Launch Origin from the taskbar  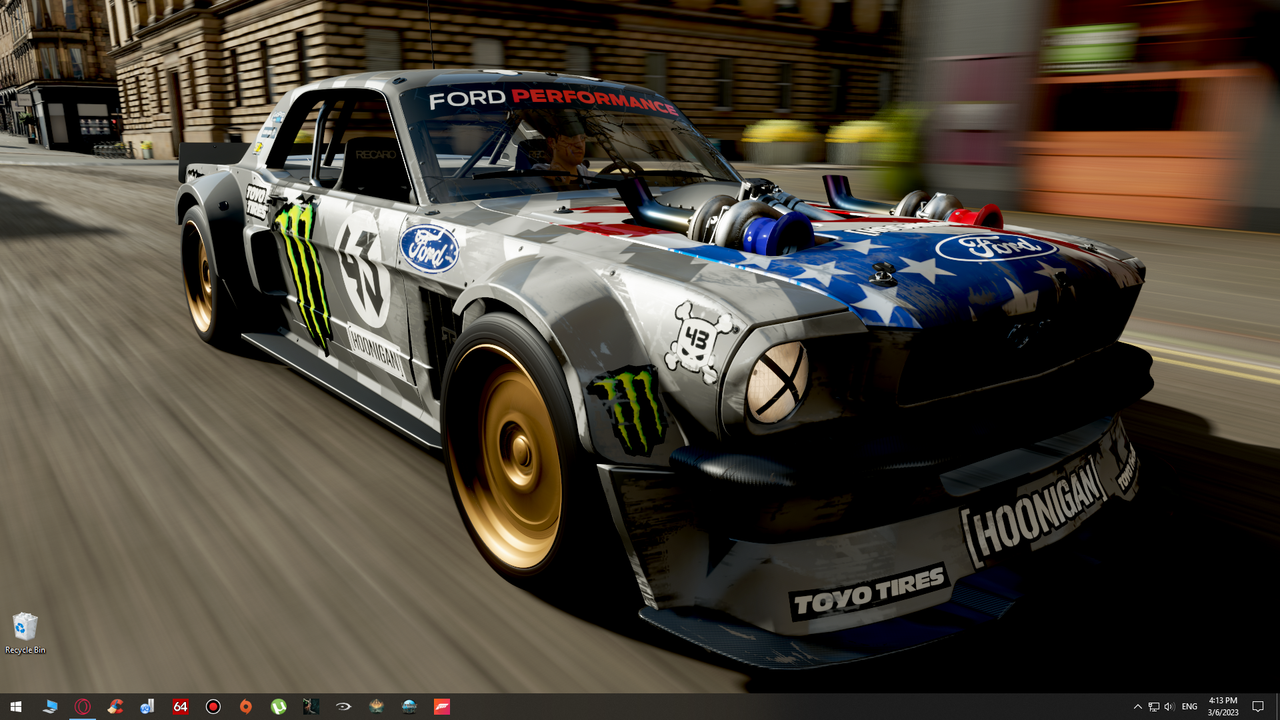[x=245, y=706]
